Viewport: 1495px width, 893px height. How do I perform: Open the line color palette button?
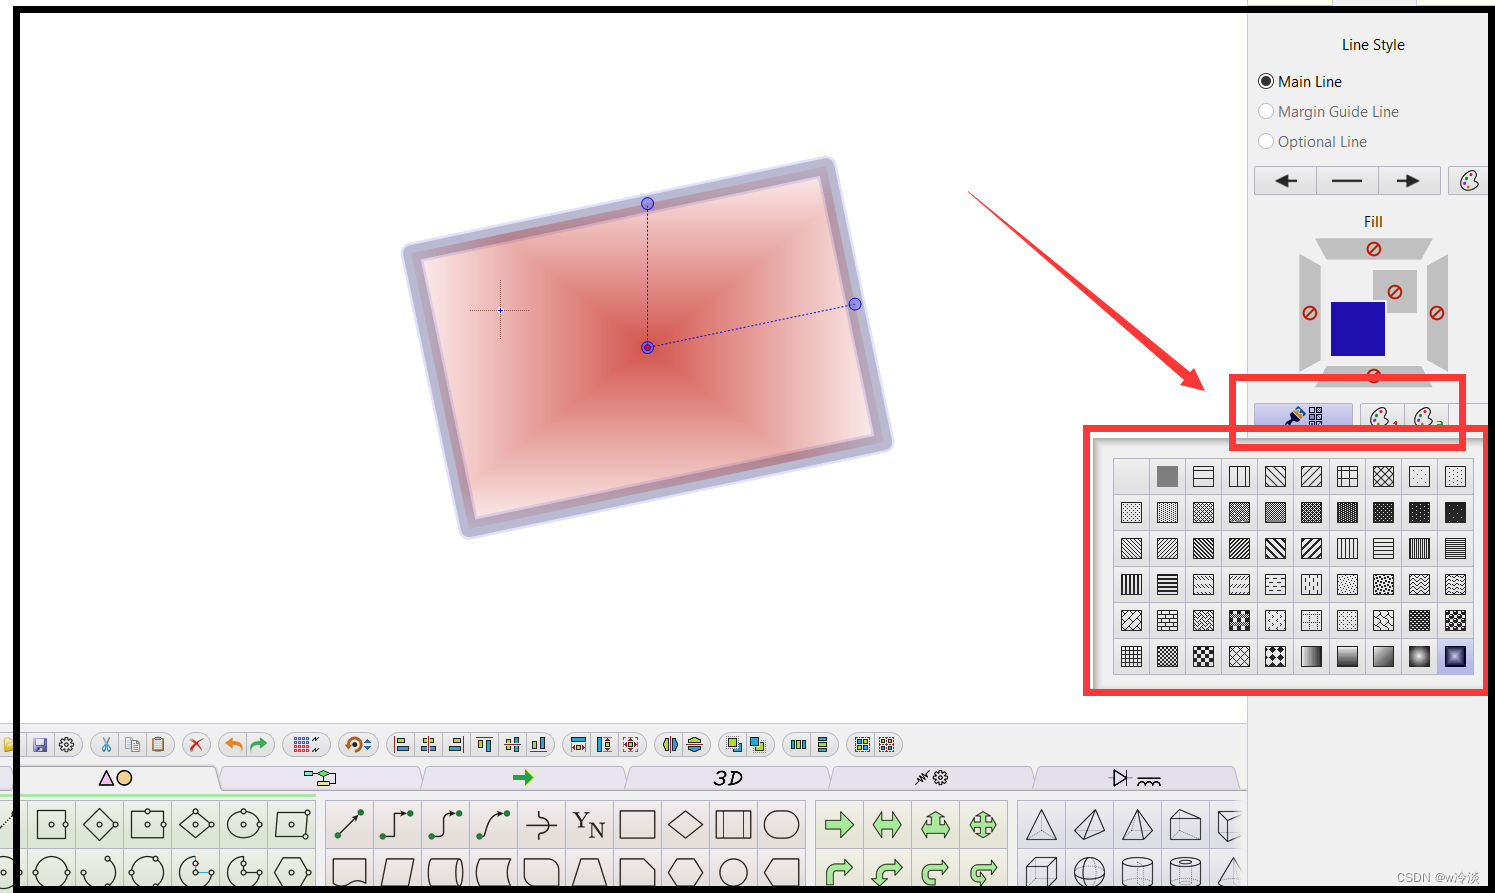tap(1469, 181)
